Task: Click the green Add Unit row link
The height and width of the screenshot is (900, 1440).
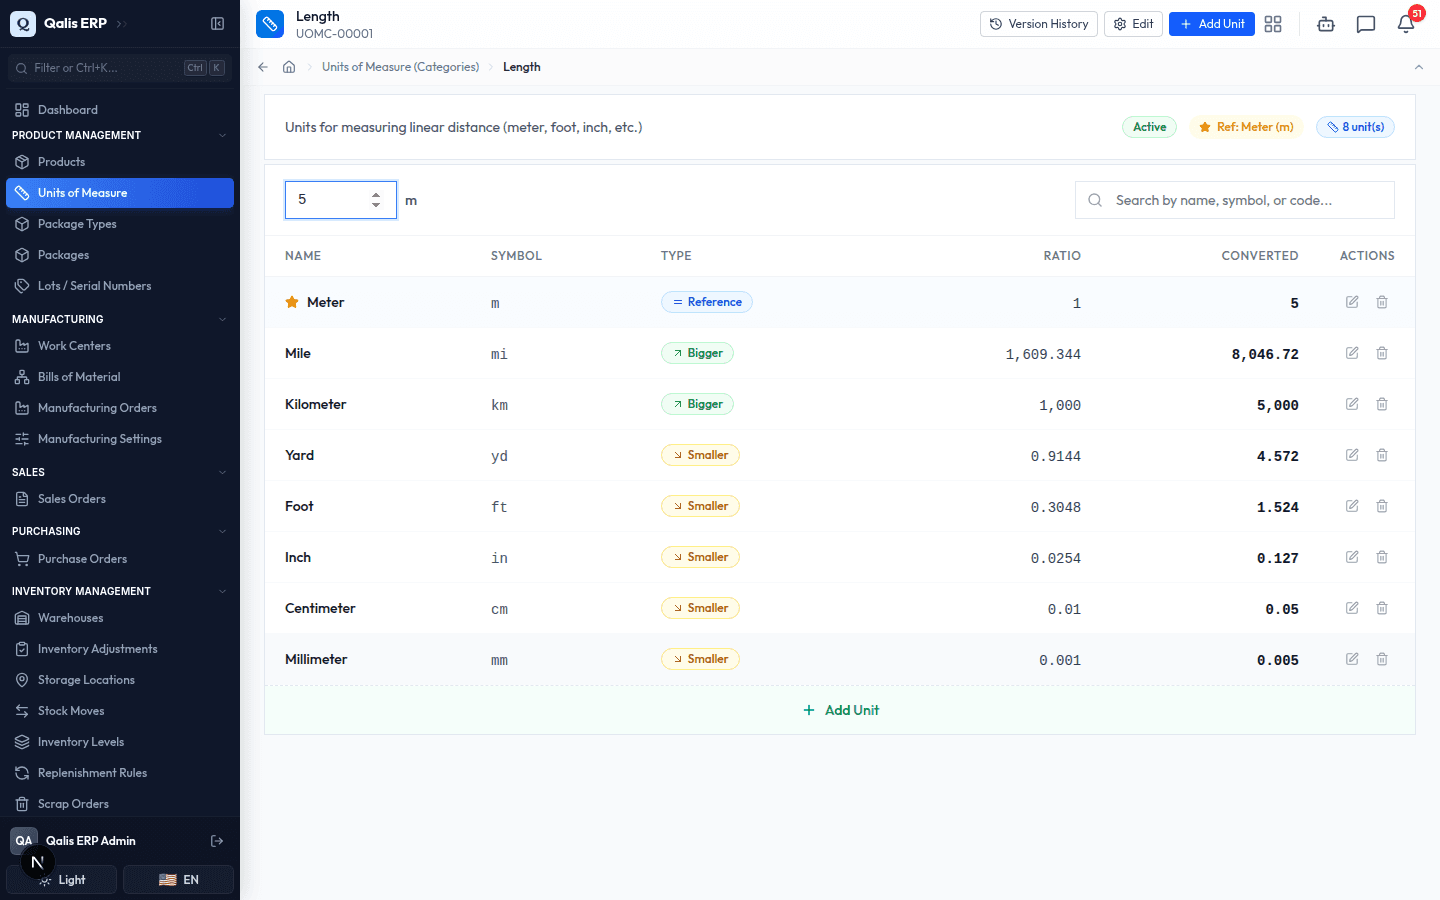Action: [841, 710]
